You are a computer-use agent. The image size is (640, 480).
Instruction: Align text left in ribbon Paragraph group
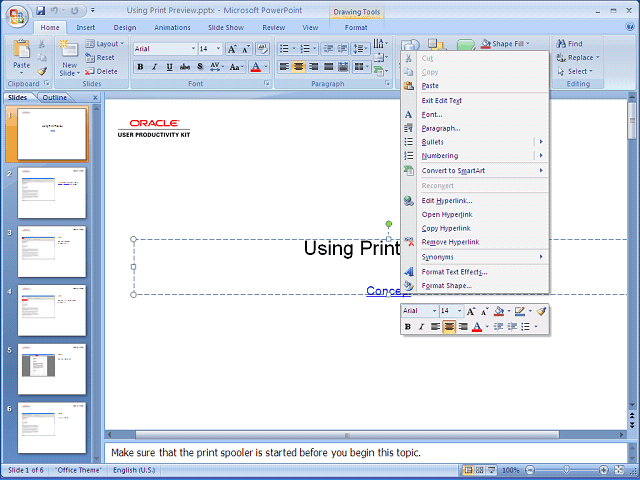284,67
